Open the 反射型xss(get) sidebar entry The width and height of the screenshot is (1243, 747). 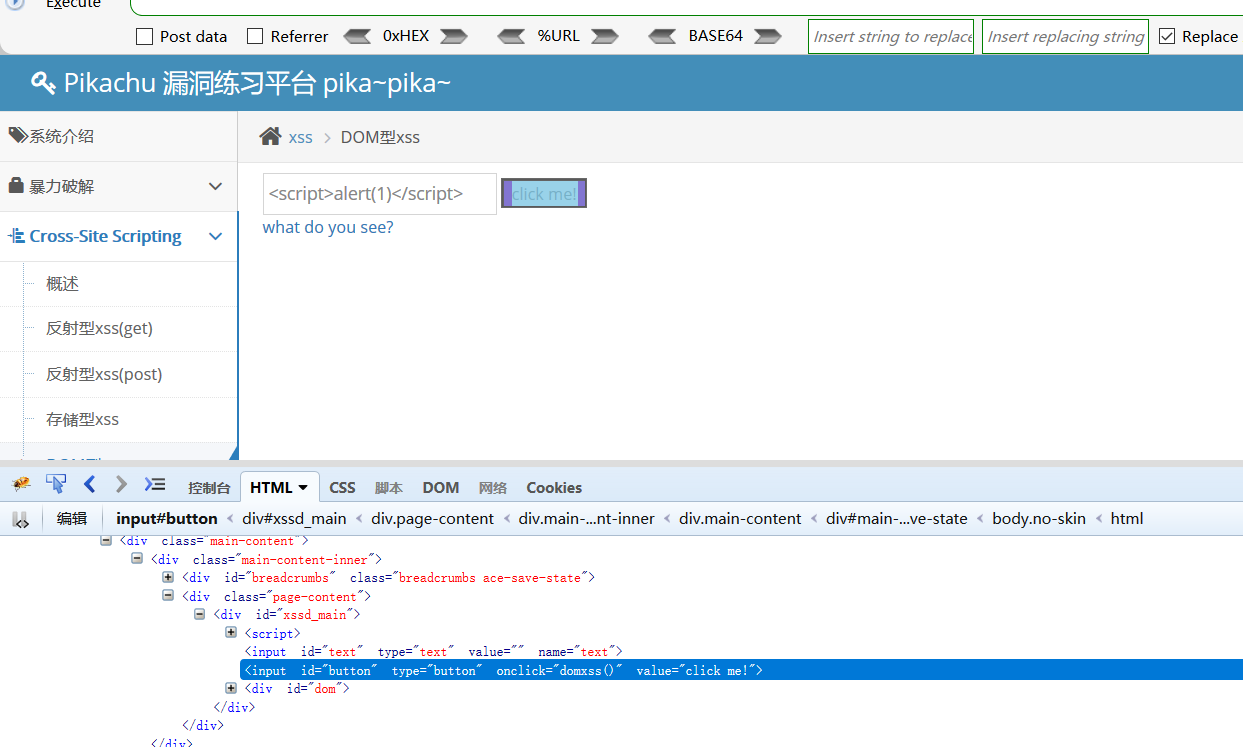119,329
